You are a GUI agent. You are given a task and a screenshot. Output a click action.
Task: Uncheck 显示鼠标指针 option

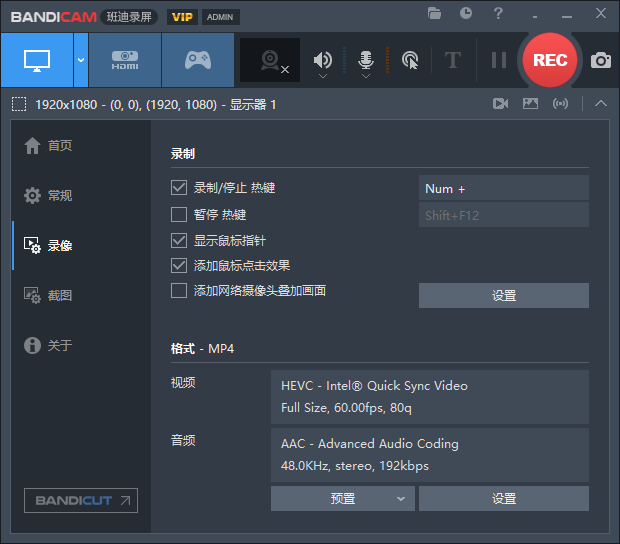[x=179, y=240]
